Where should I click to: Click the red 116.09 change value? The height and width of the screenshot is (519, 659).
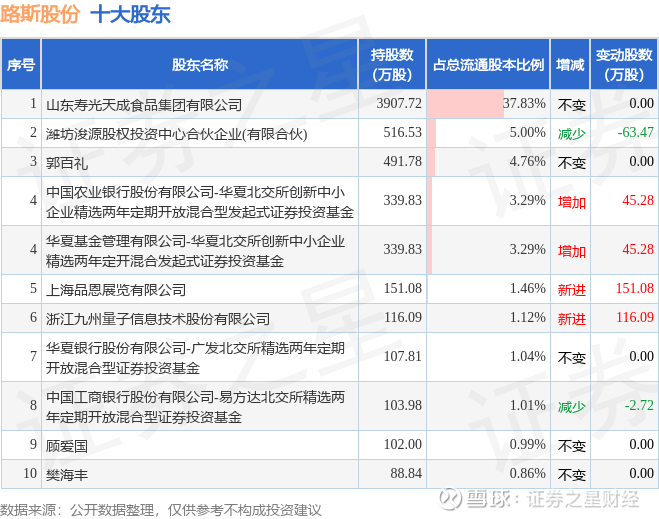pos(635,317)
